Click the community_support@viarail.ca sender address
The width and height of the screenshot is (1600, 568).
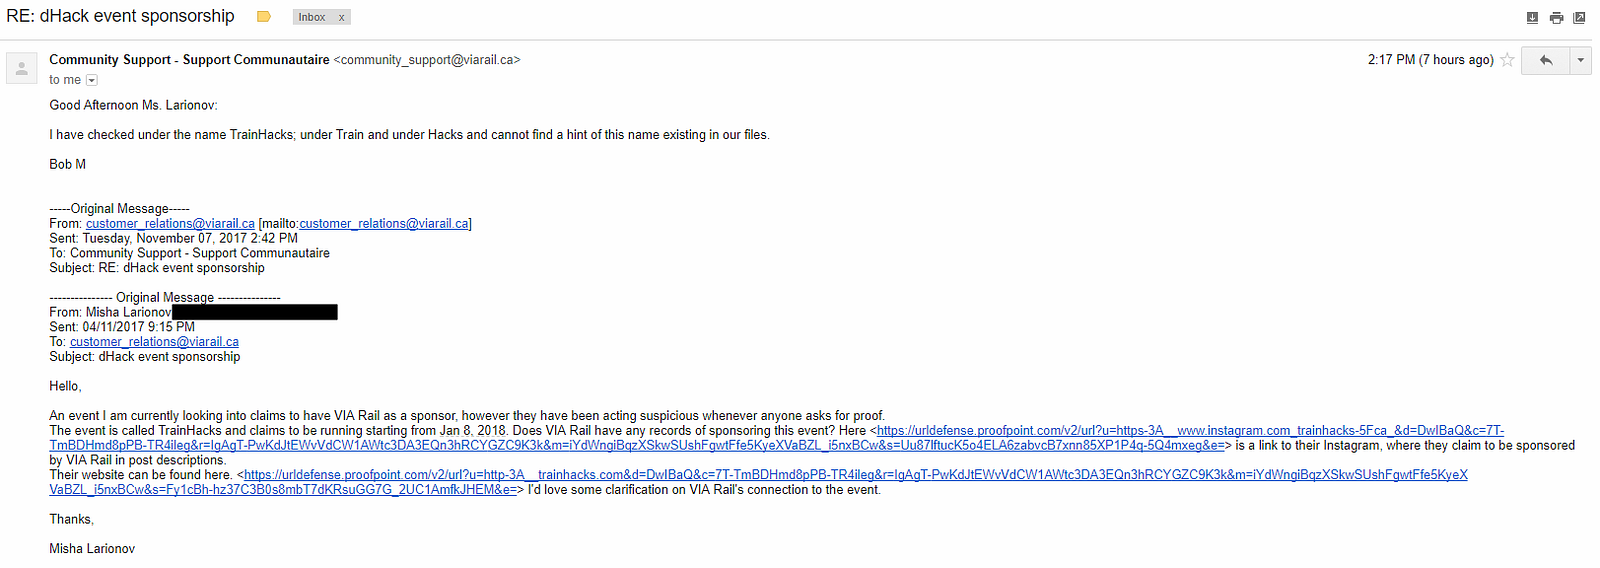(x=427, y=60)
